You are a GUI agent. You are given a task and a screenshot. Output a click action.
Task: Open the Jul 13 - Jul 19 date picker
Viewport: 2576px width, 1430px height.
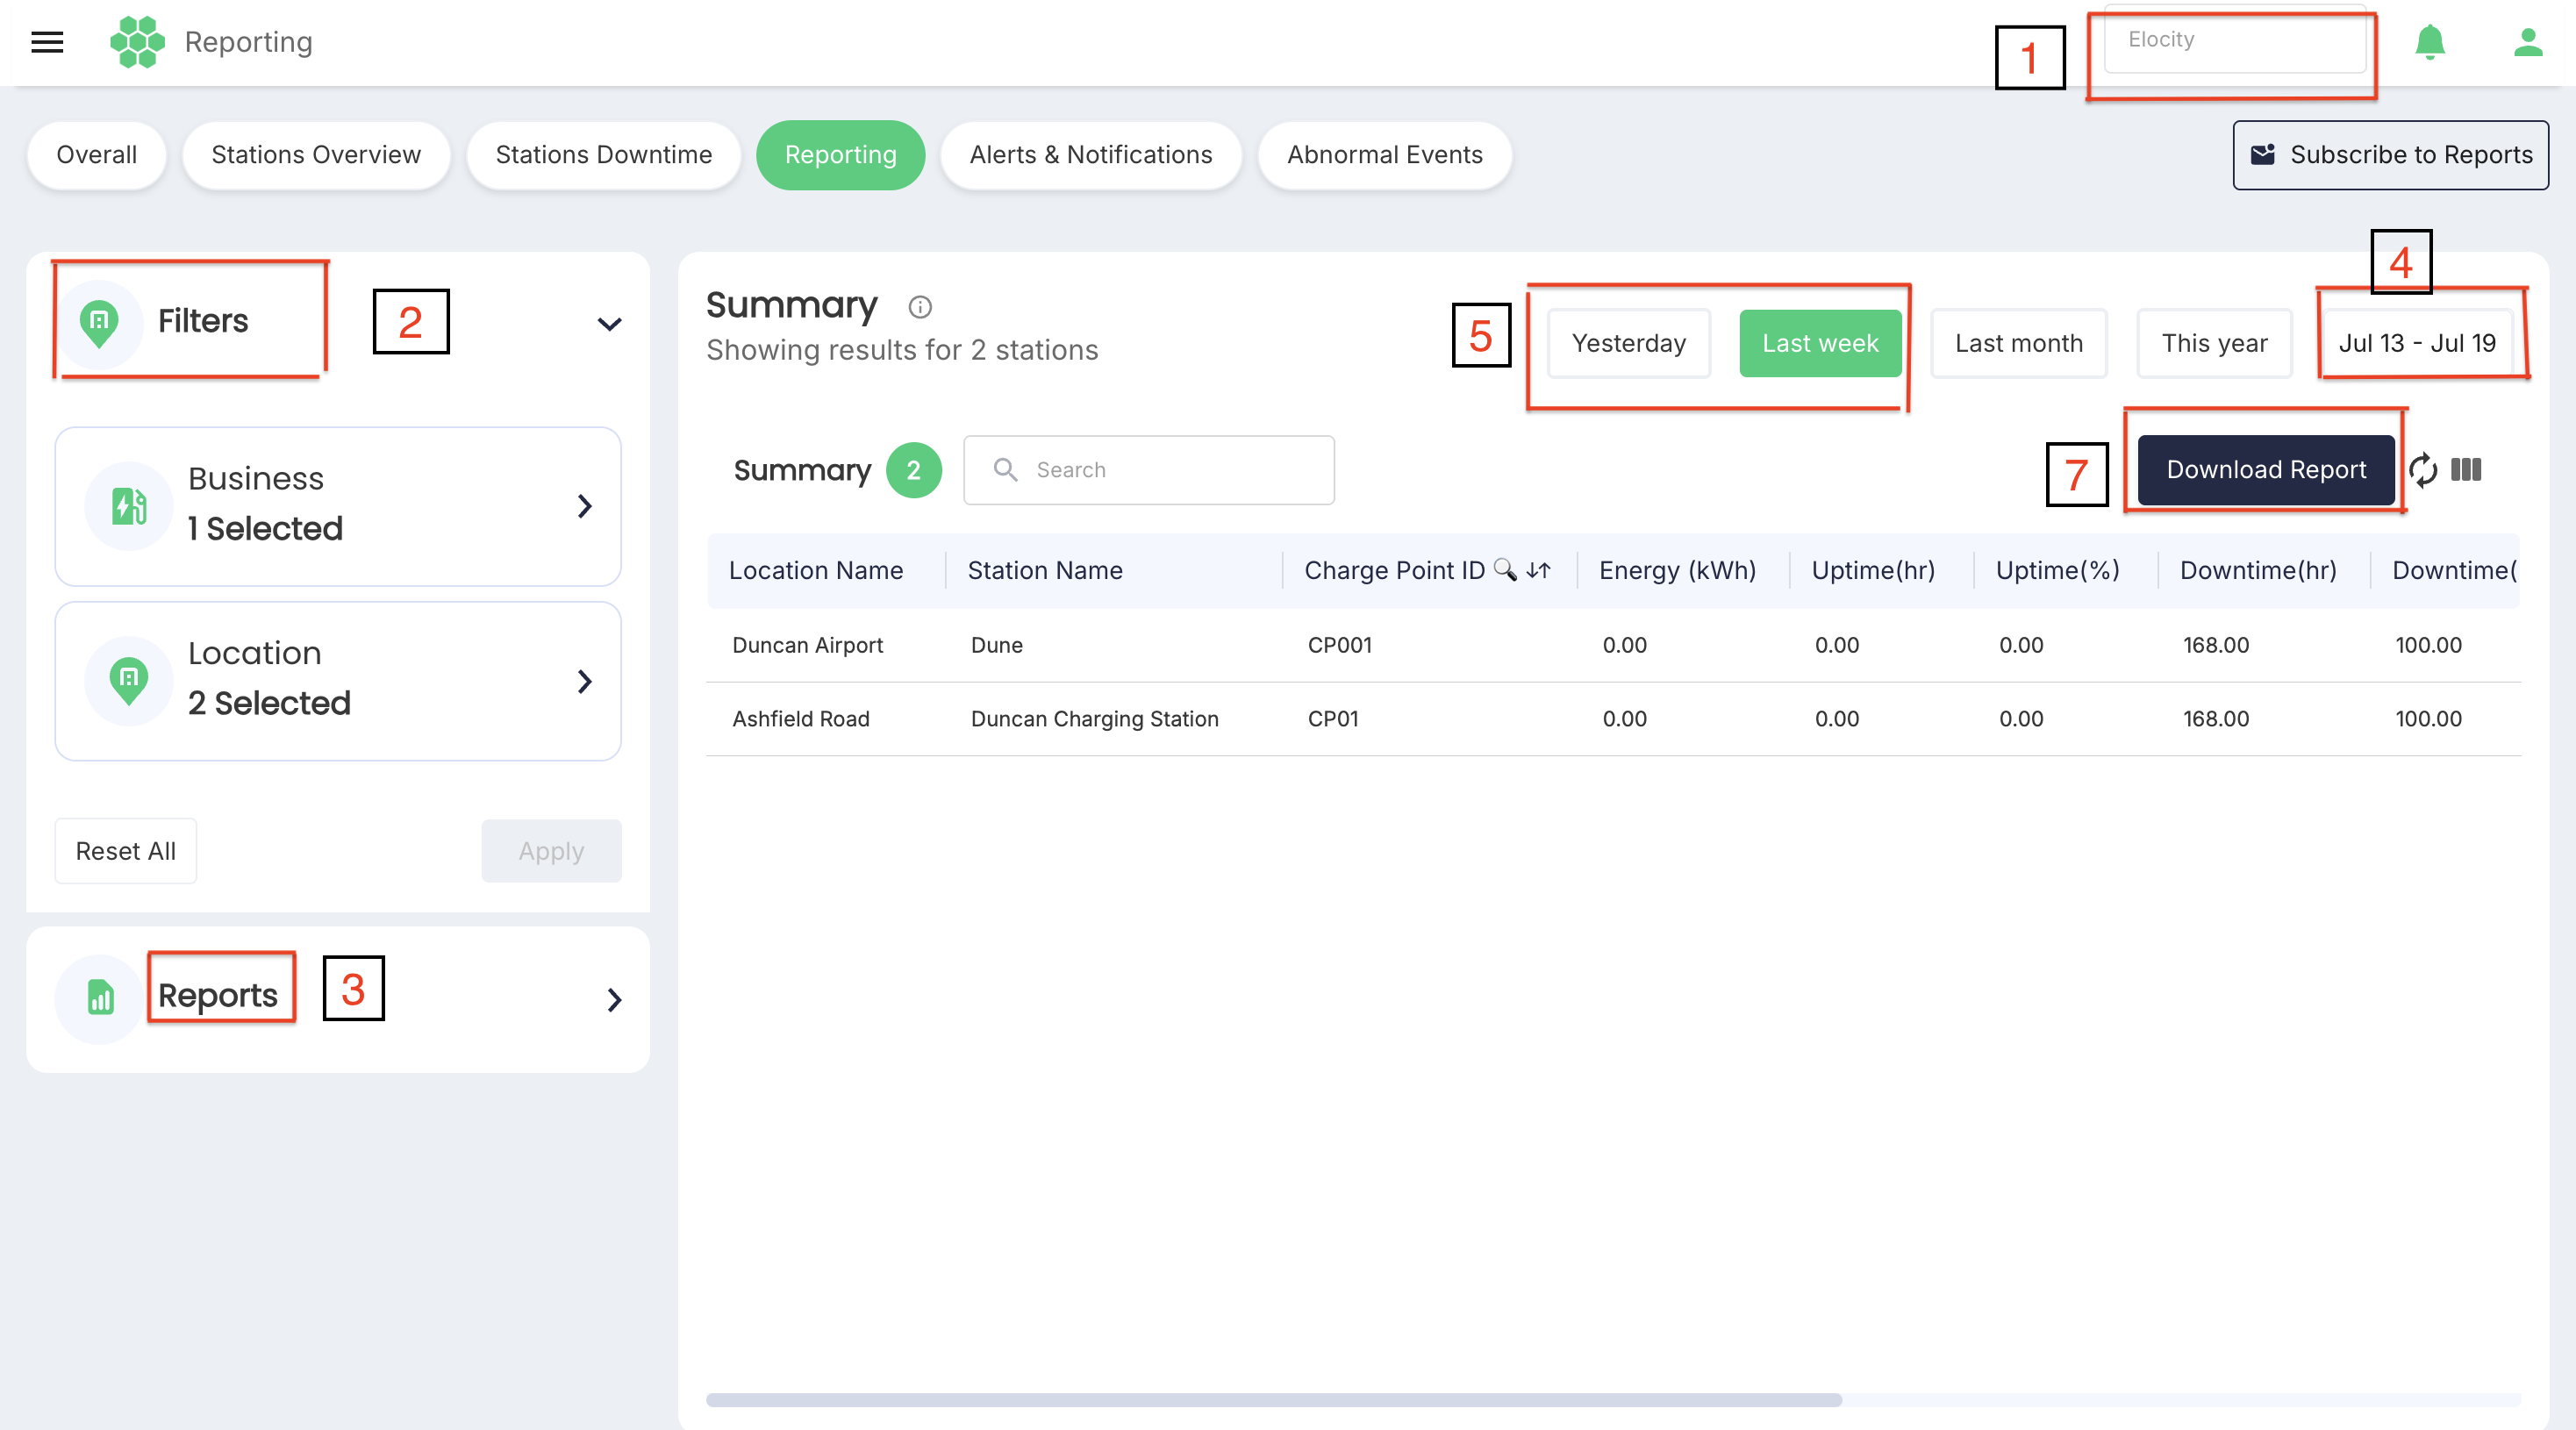click(2417, 343)
